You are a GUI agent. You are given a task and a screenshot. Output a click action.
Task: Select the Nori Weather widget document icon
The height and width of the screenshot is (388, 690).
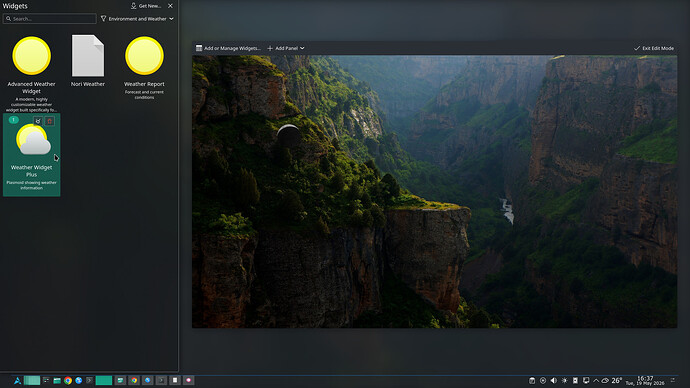pyautogui.click(x=88, y=55)
